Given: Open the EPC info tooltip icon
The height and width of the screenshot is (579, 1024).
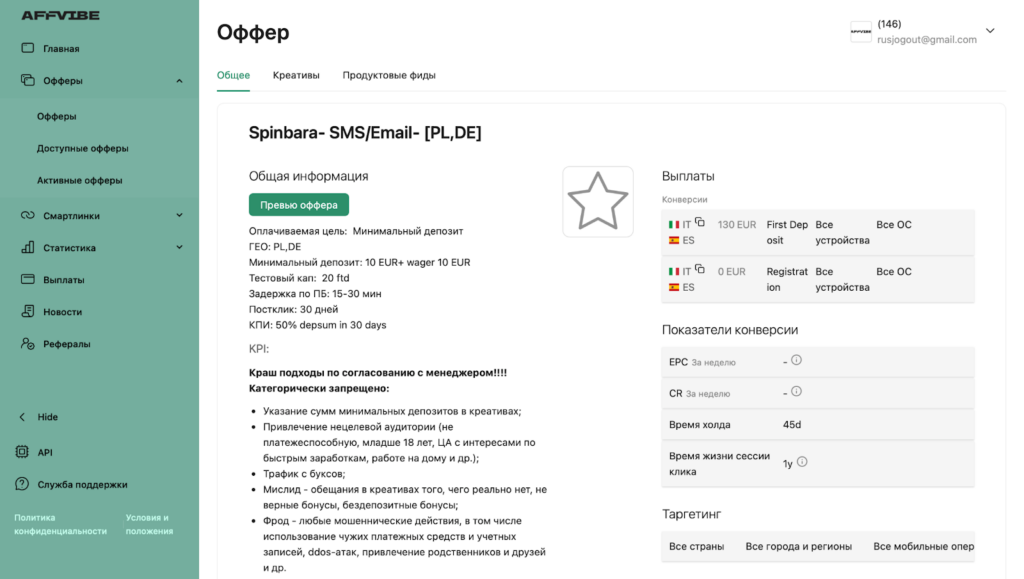Looking at the screenshot, I should click(x=796, y=360).
